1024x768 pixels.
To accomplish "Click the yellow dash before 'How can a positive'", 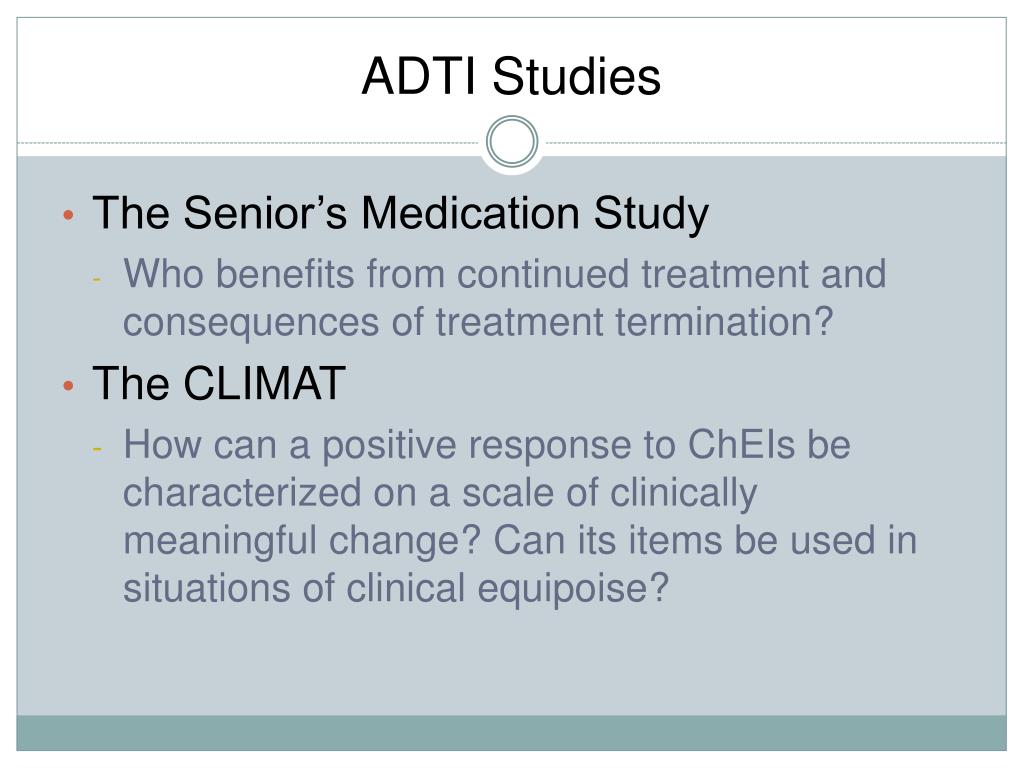I will pos(97,449).
